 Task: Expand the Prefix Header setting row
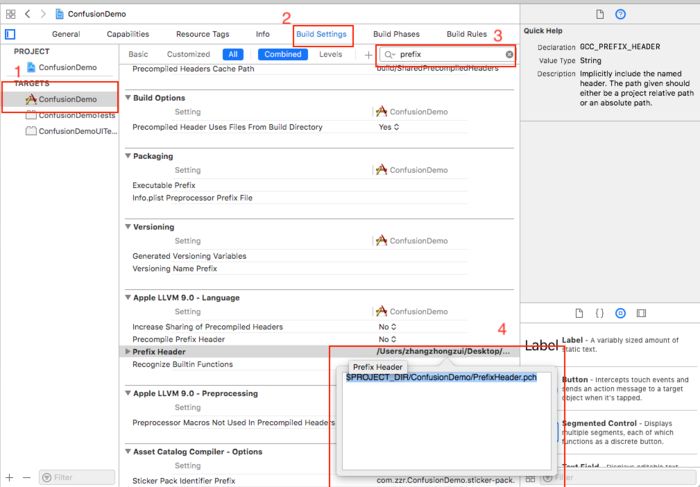(128, 352)
